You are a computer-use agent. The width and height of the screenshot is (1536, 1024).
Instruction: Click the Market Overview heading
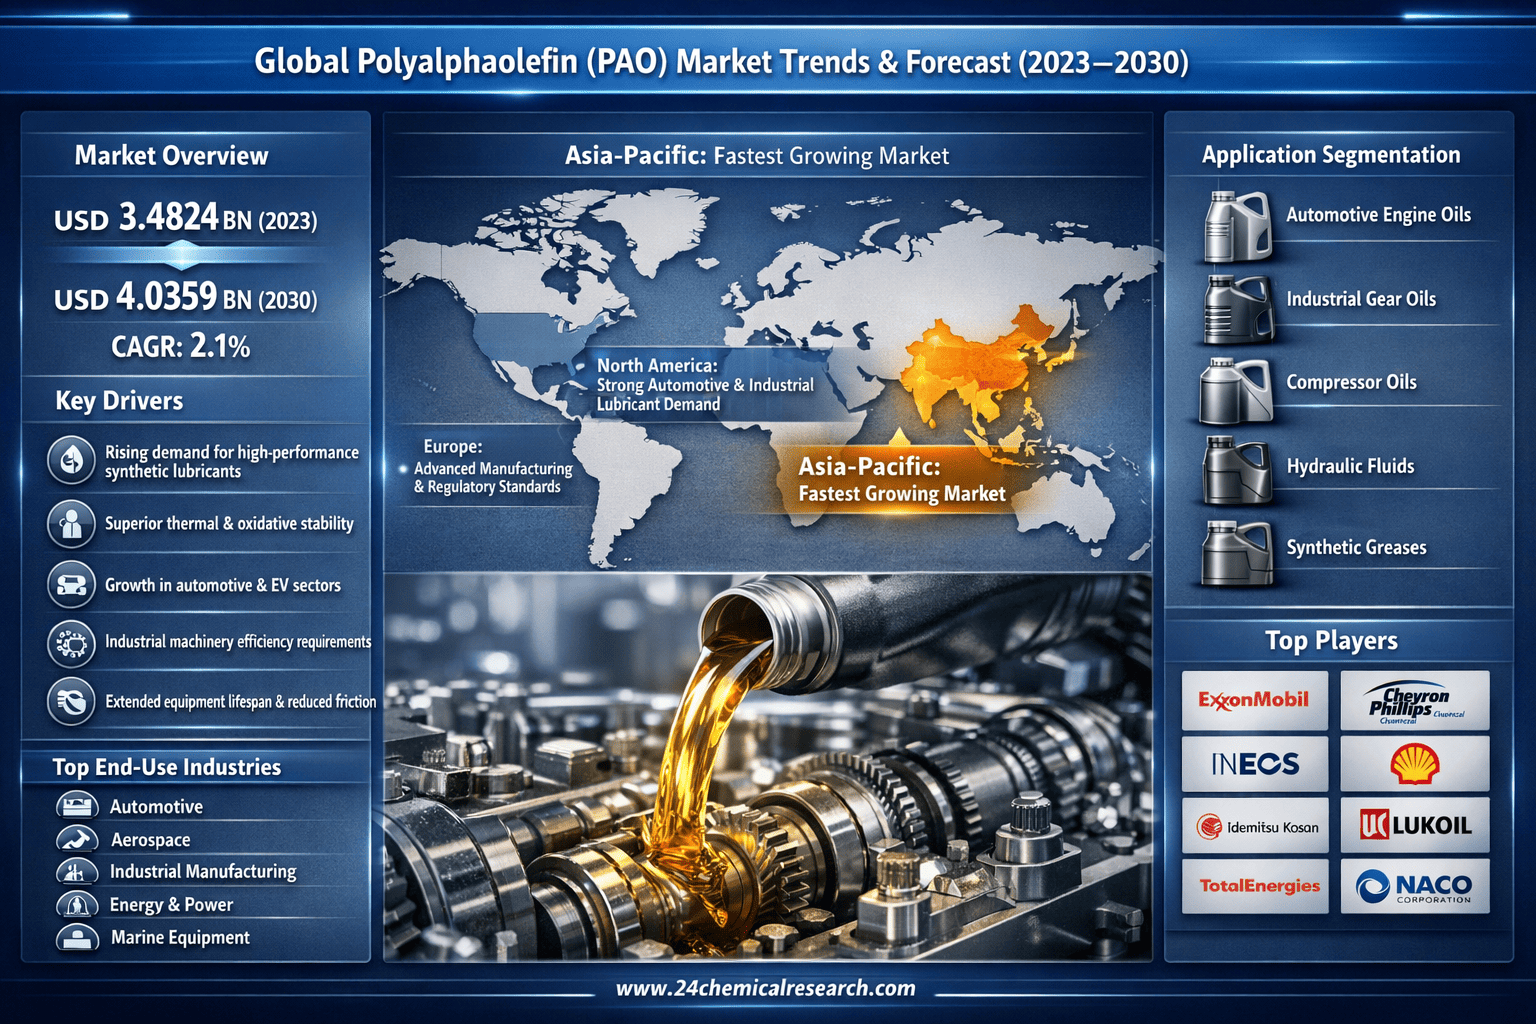tap(171, 156)
